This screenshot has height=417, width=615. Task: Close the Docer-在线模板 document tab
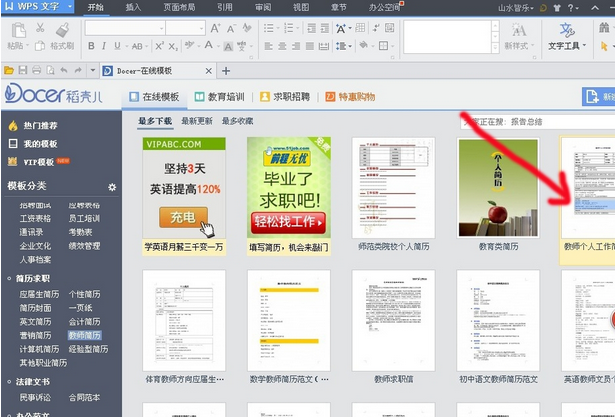[x=209, y=71]
